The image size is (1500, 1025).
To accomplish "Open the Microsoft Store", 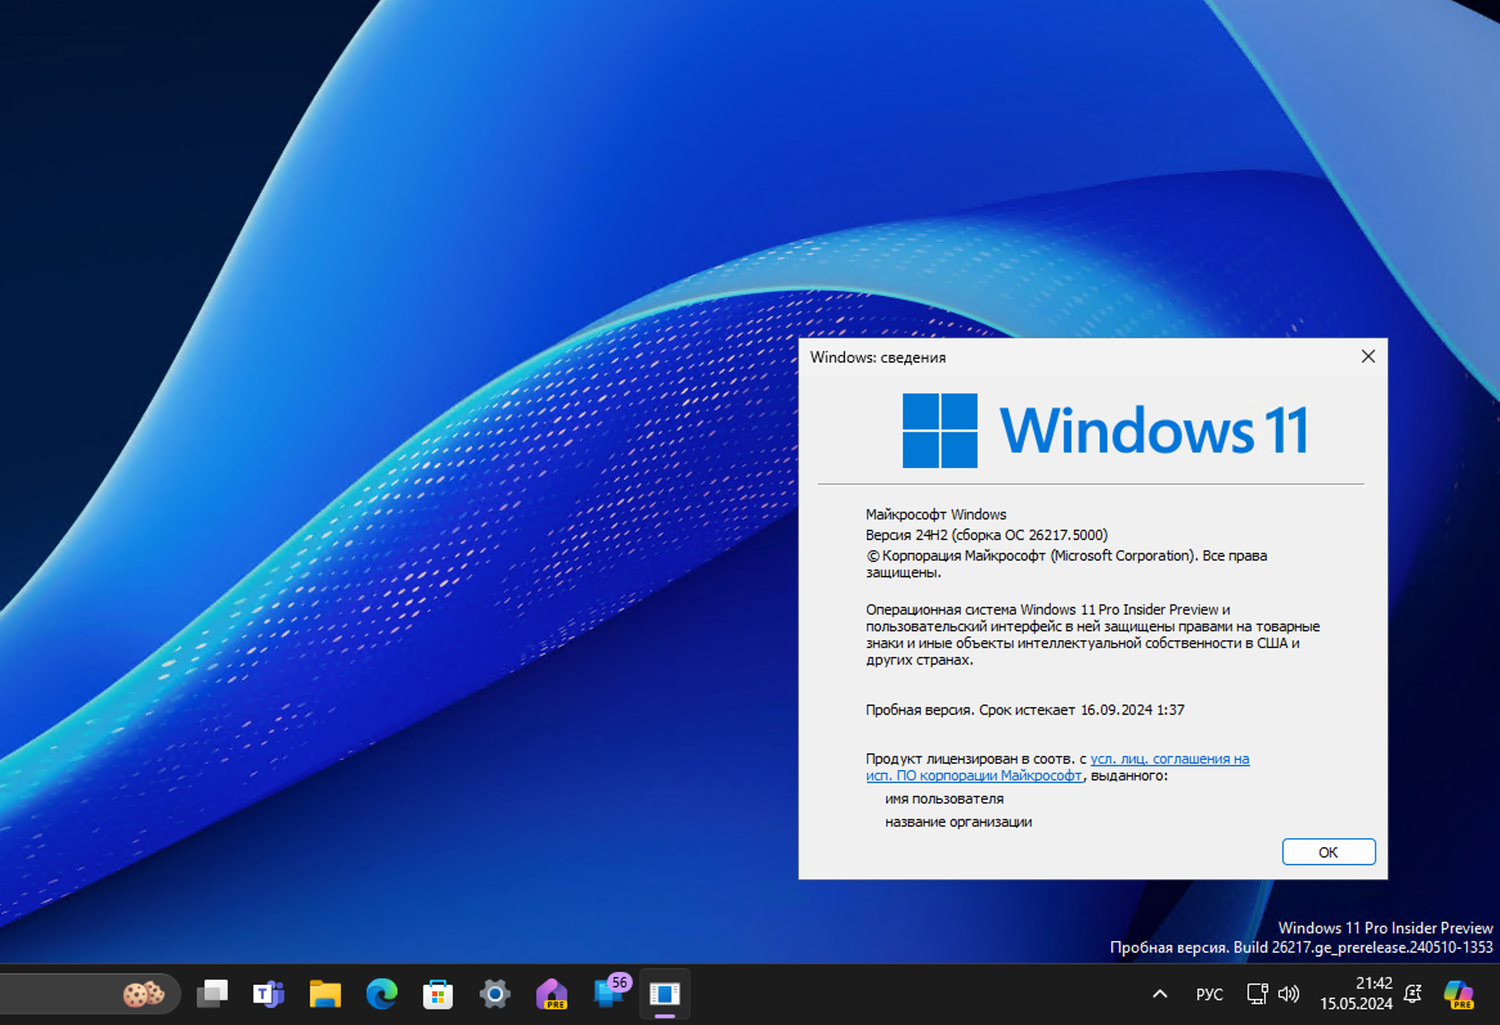I will (x=438, y=993).
